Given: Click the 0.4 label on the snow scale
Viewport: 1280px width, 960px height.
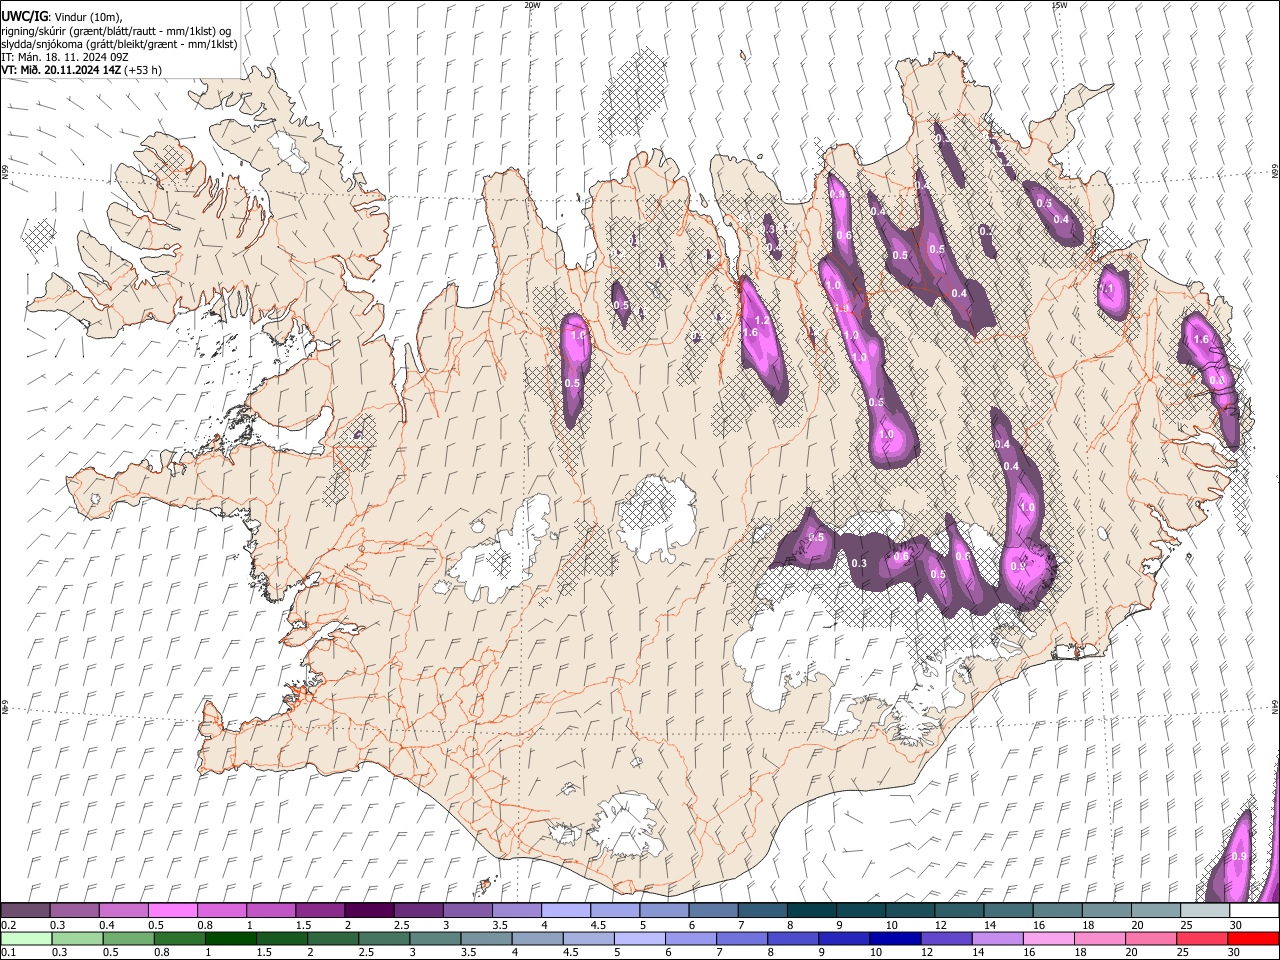Looking at the screenshot, I should (106, 924).
